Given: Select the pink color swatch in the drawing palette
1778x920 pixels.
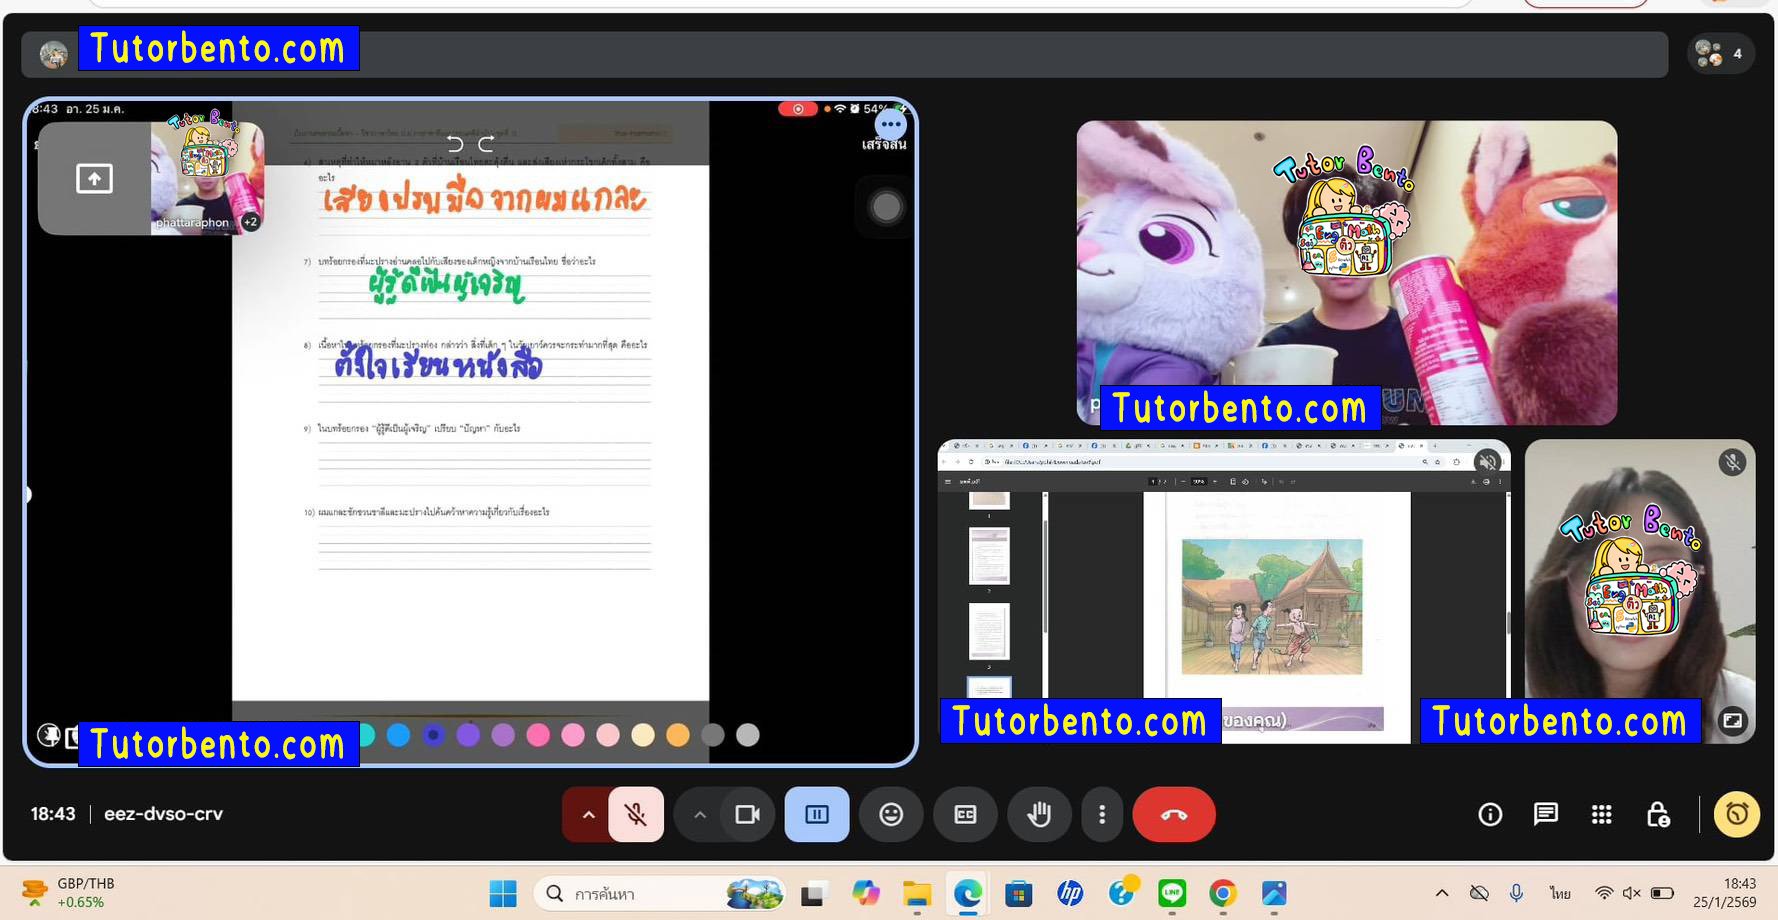Looking at the screenshot, I should (x=539, y=735).
